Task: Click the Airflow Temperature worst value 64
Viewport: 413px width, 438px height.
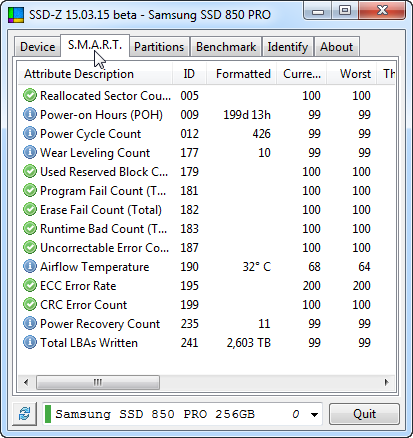Action: (364, 267)
